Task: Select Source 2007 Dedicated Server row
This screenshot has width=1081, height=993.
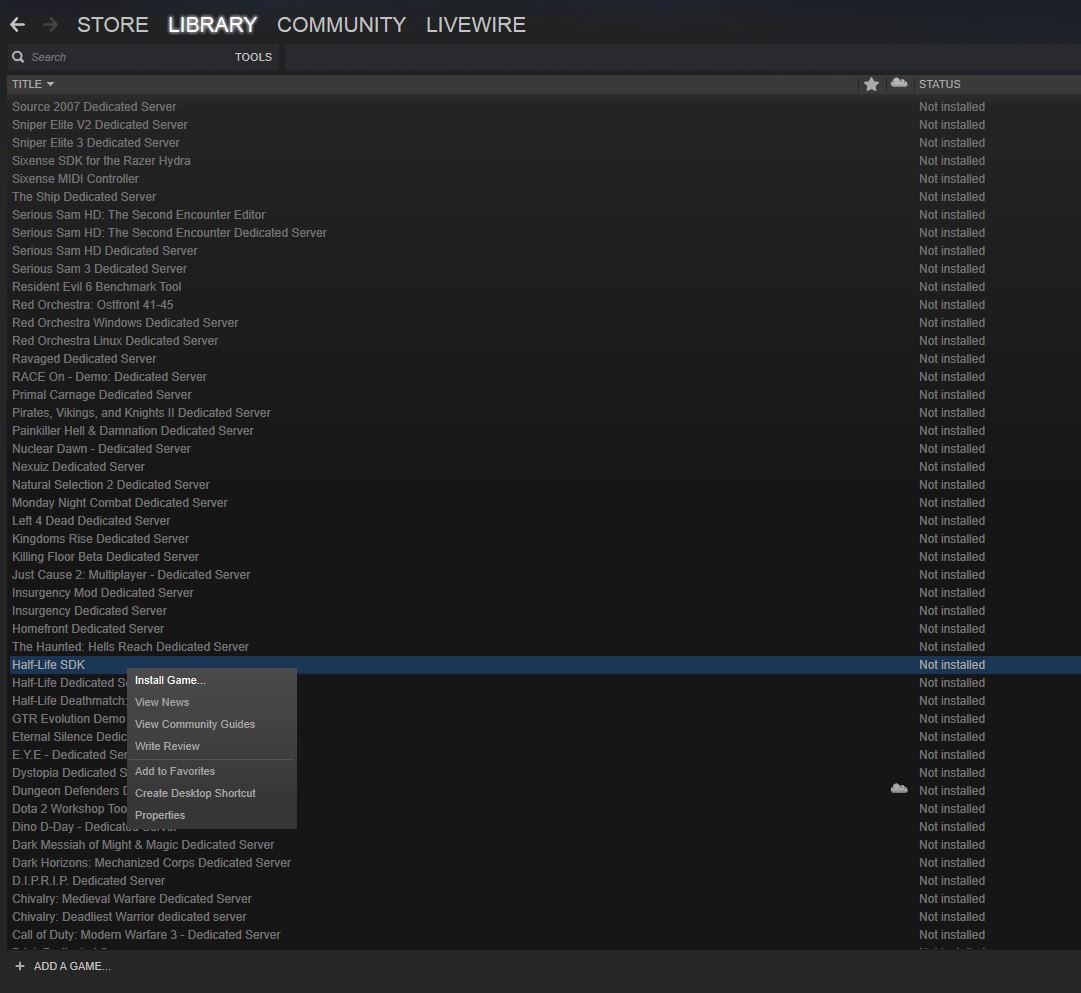Action: 544,107
